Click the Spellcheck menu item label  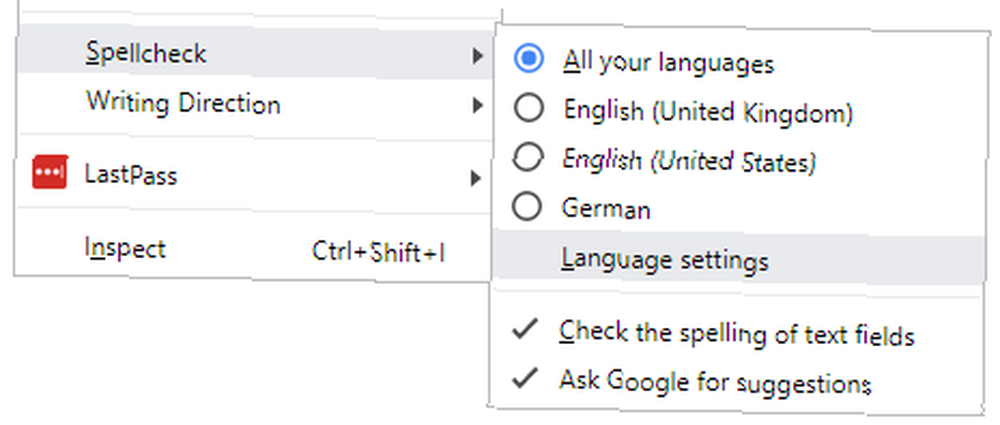pos(146,53)
